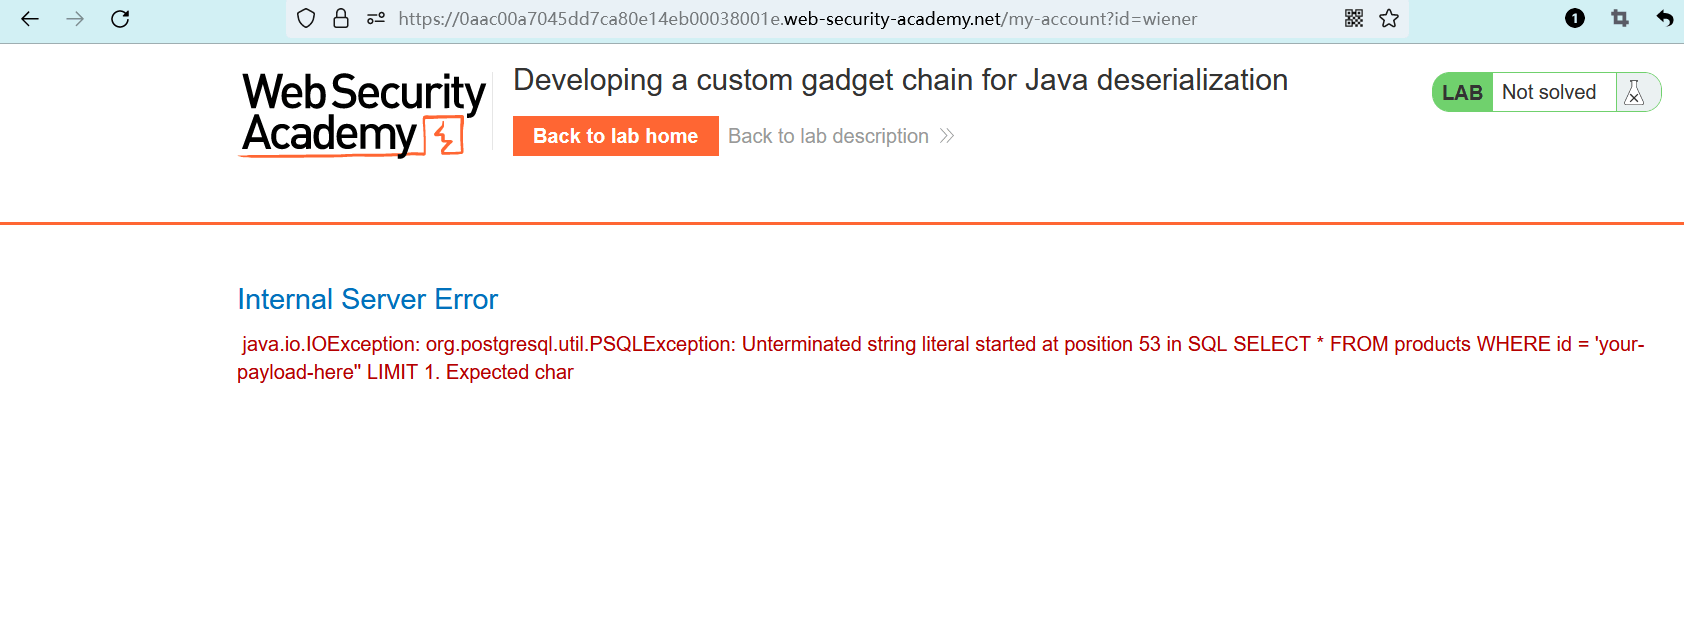Screen dimensions: 1684x623
Task: Open the site permissions icon
Action: click(x=376, y=19)
